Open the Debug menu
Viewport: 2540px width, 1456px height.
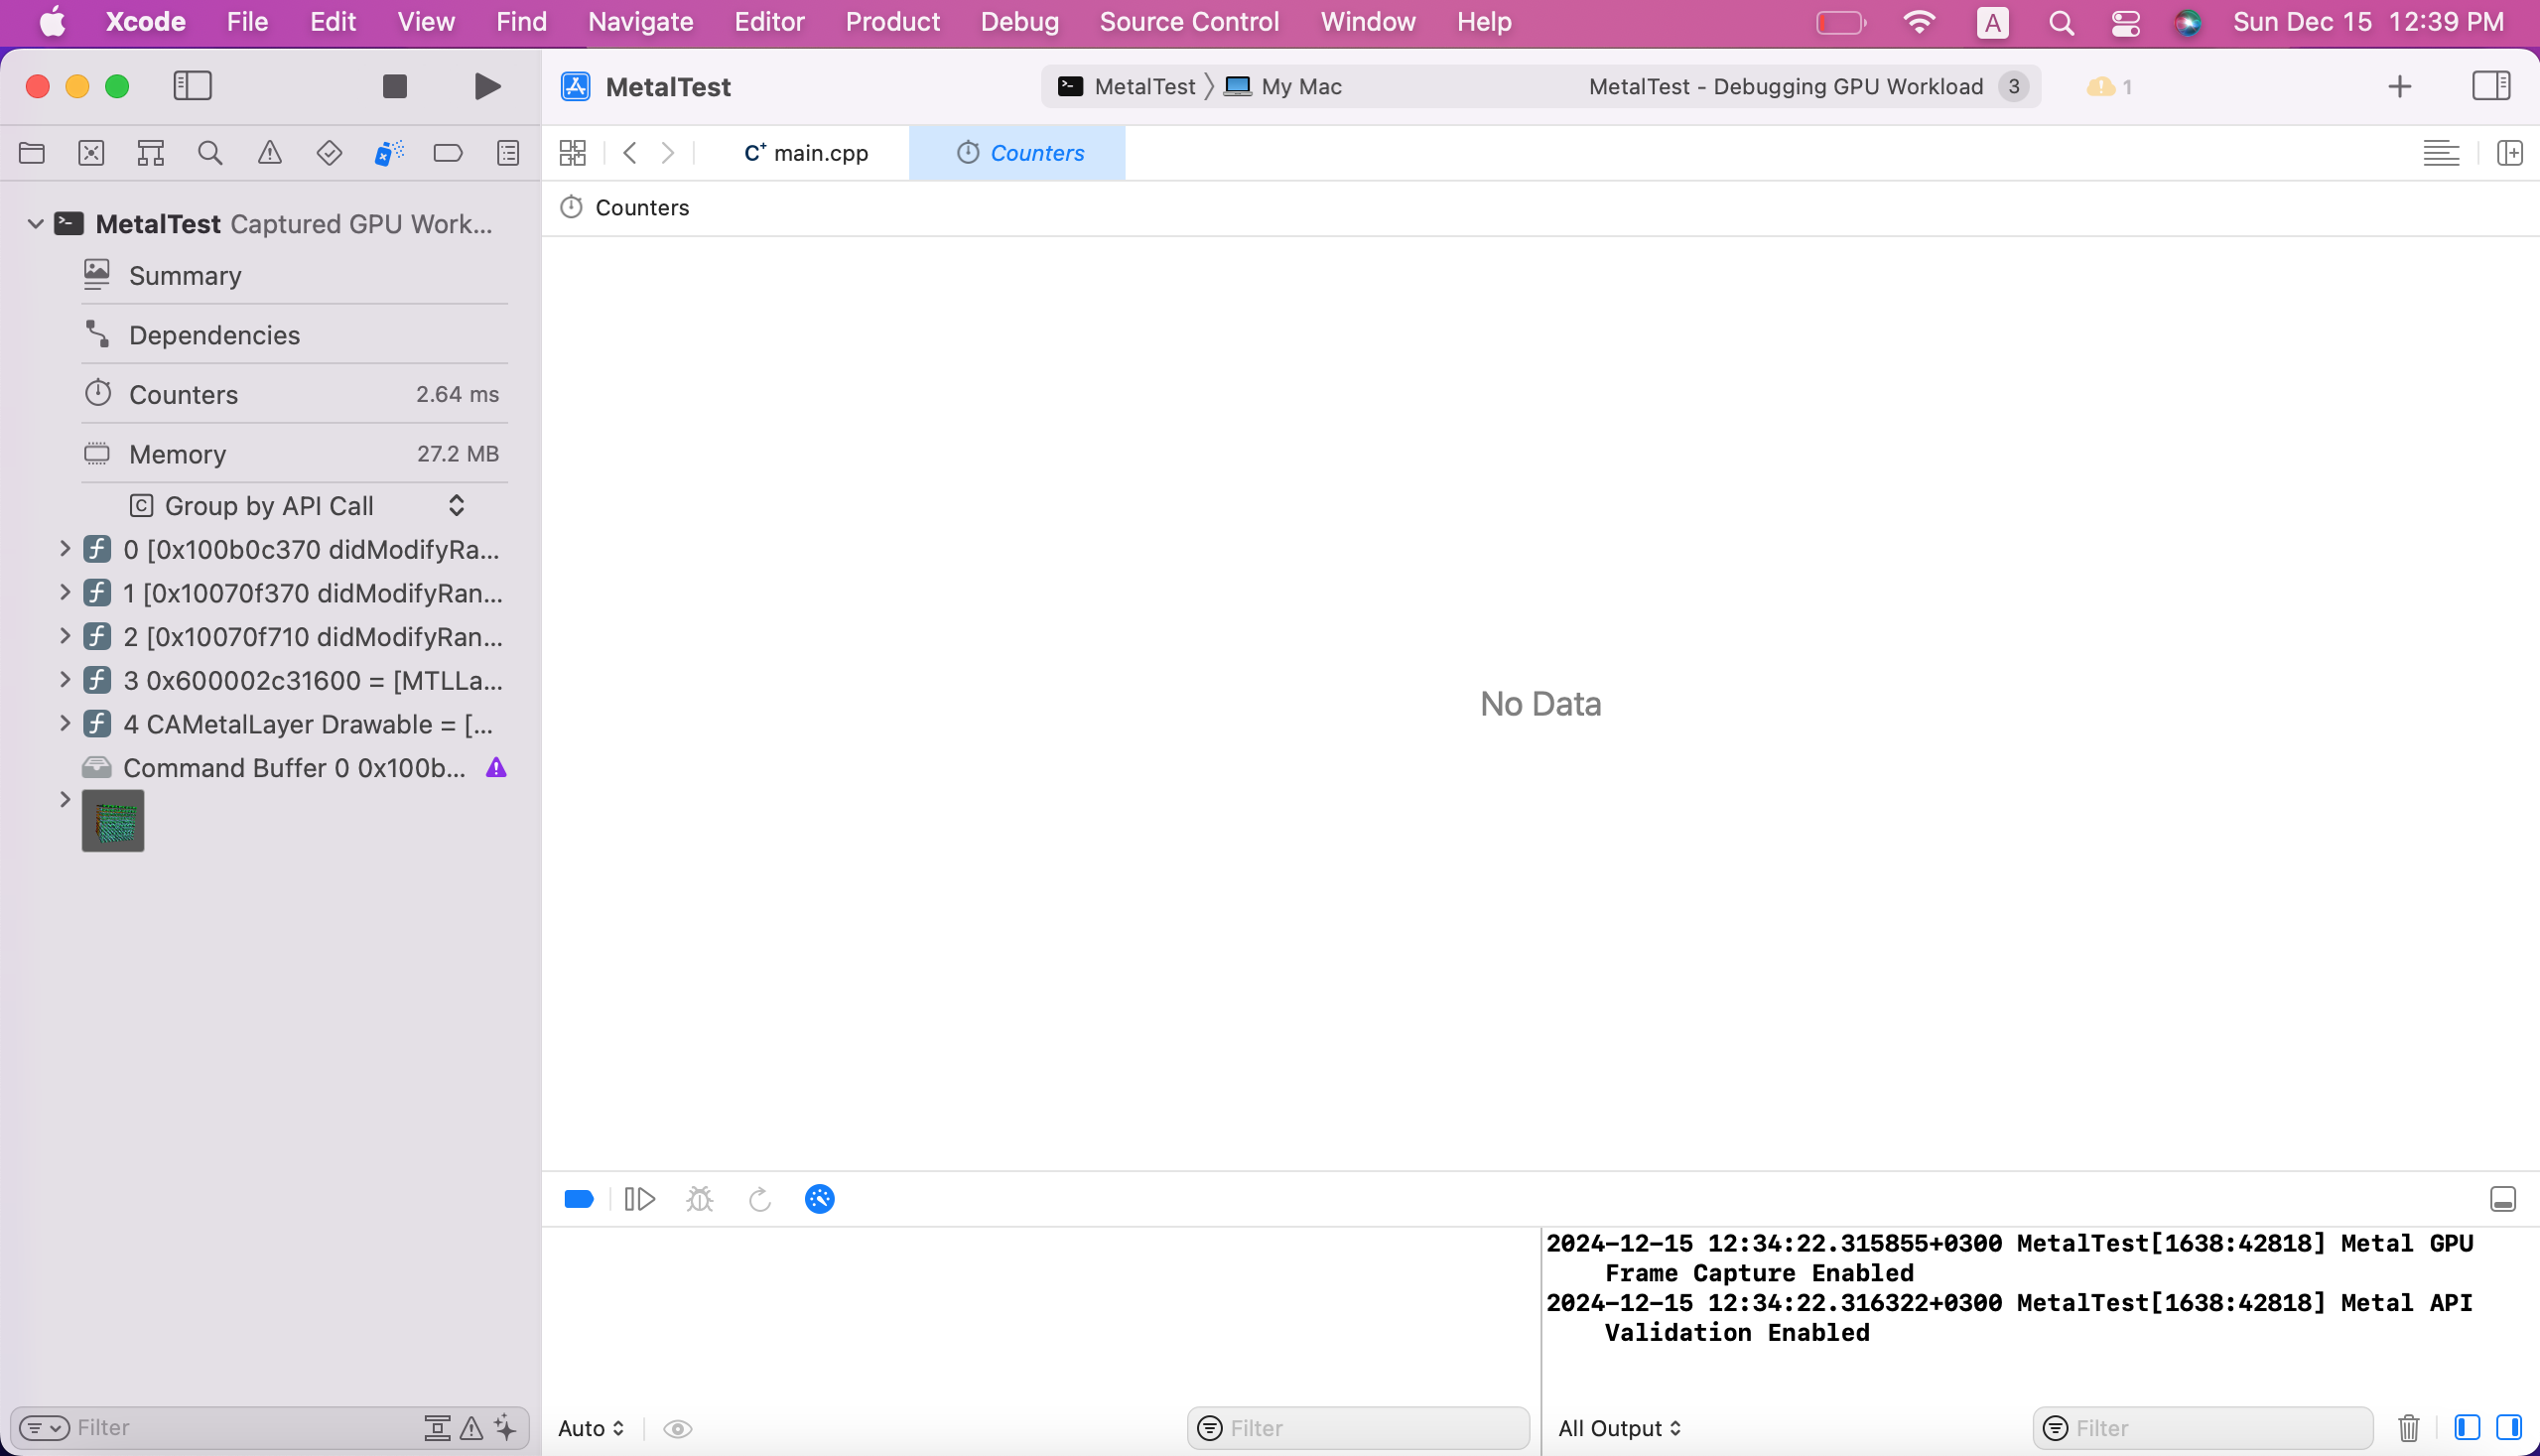point(1019,22)
